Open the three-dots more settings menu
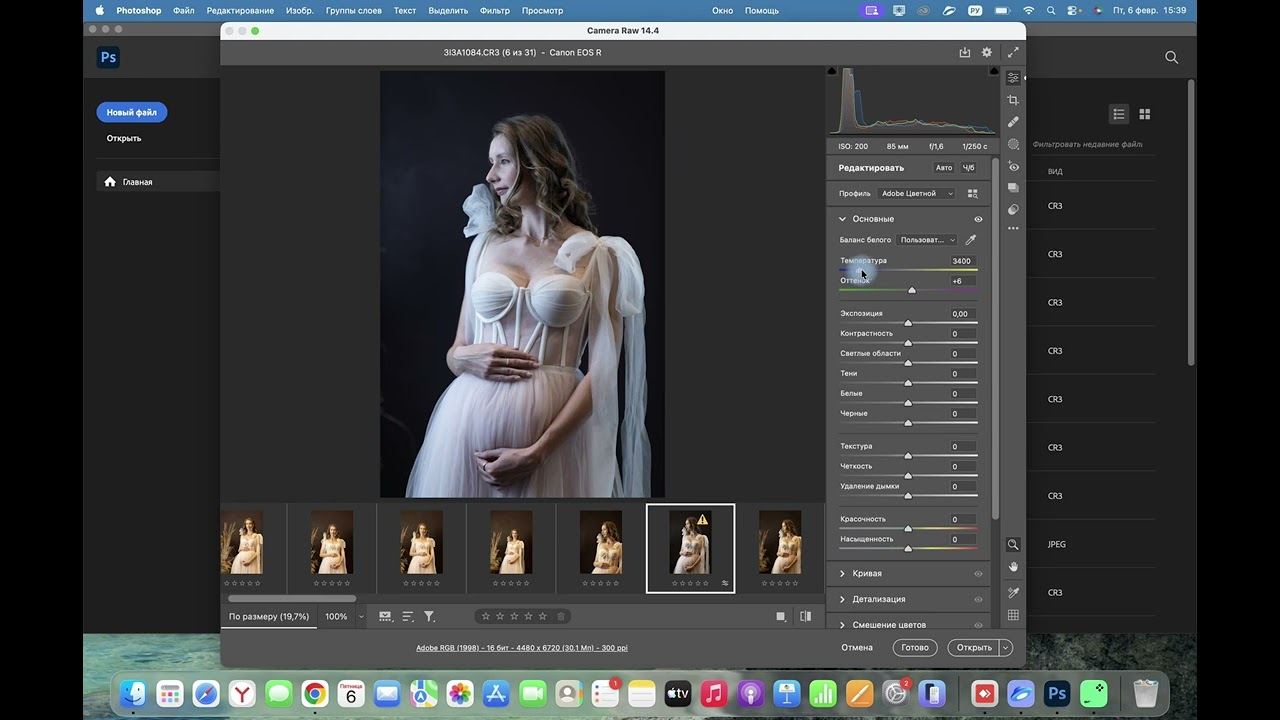1280x720 pixels. (1013, 229)
